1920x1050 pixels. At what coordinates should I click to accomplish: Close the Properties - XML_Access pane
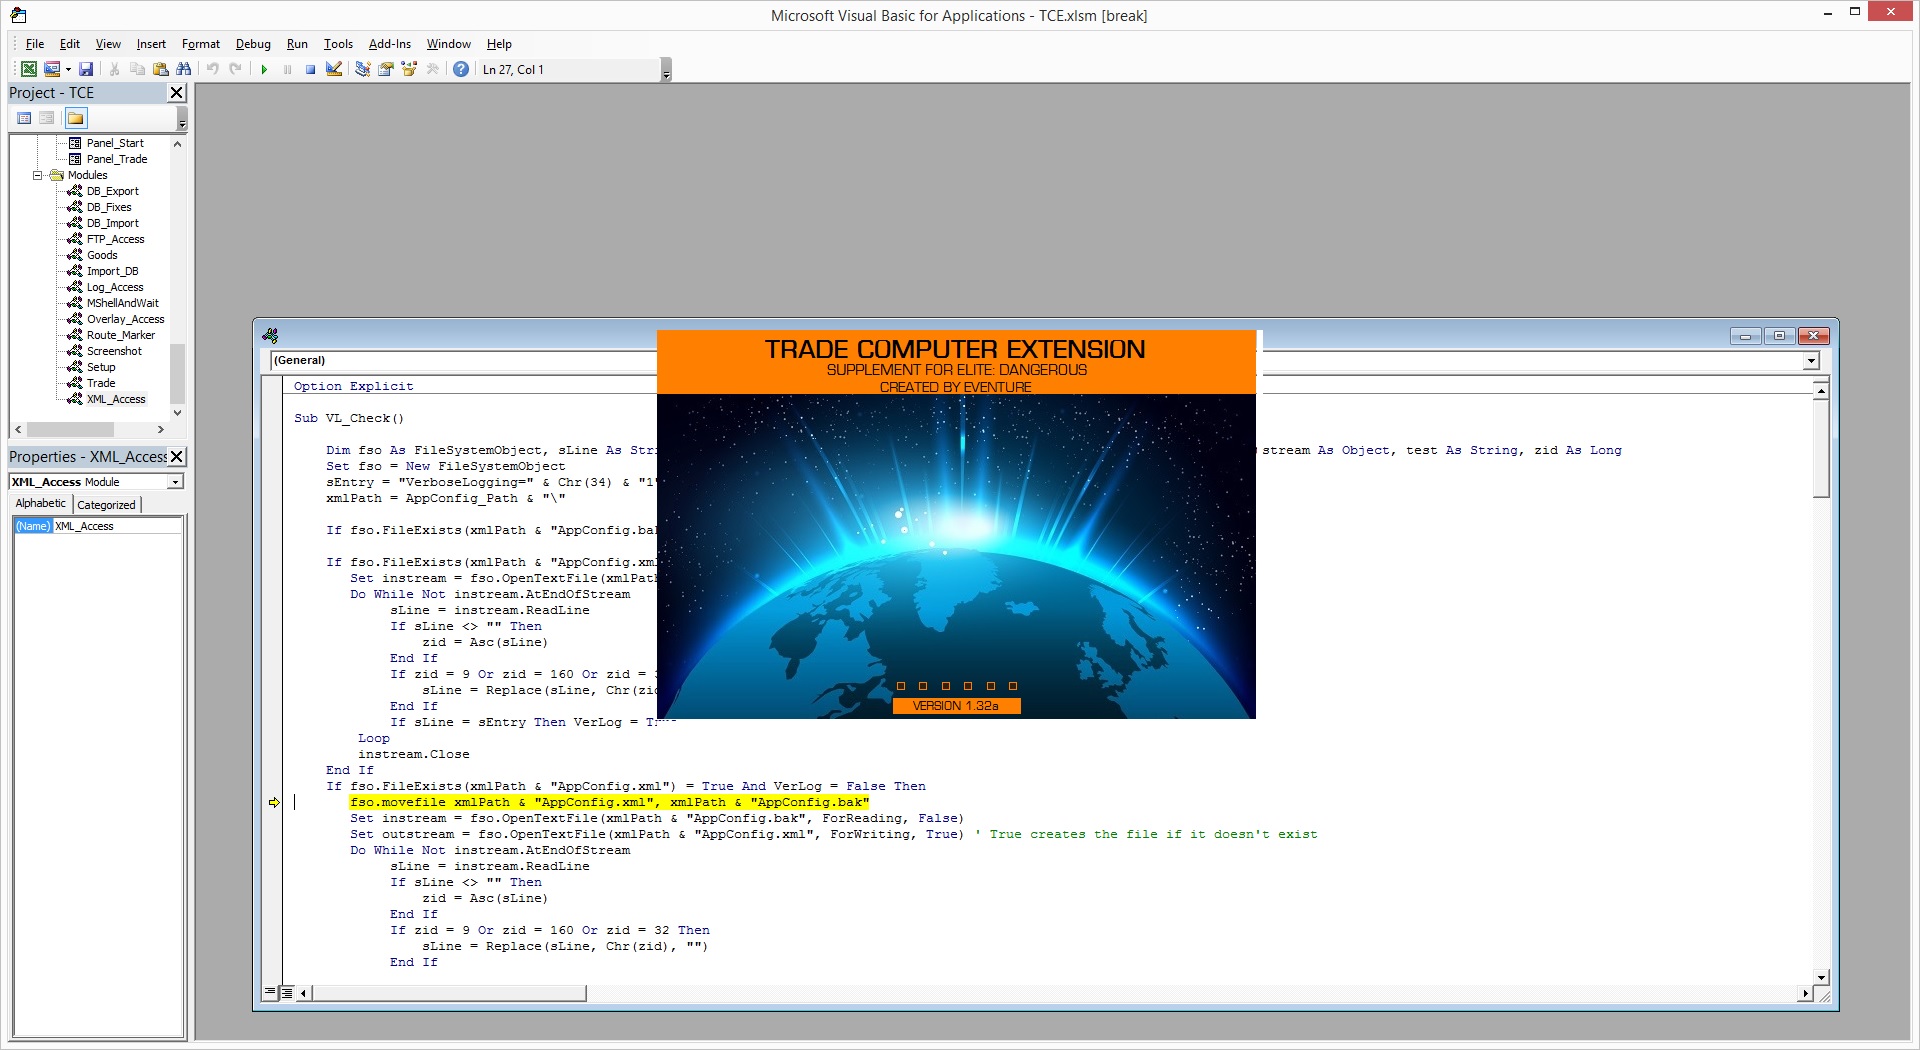tap(177, 457)
